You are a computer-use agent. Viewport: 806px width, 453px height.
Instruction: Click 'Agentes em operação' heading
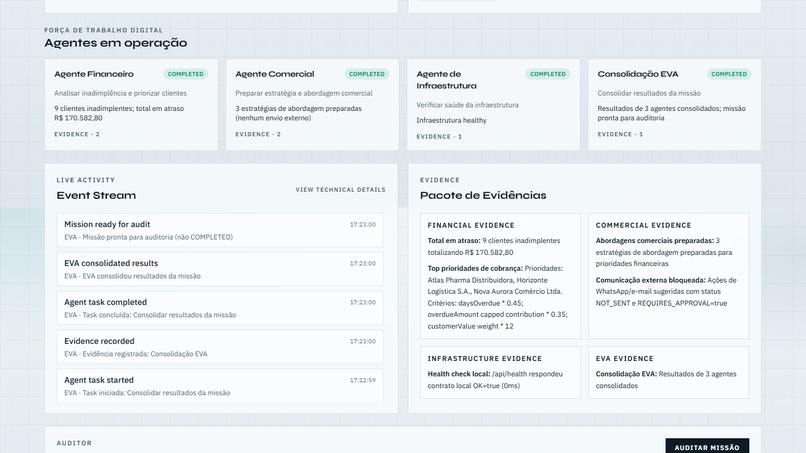coord(116,43)
